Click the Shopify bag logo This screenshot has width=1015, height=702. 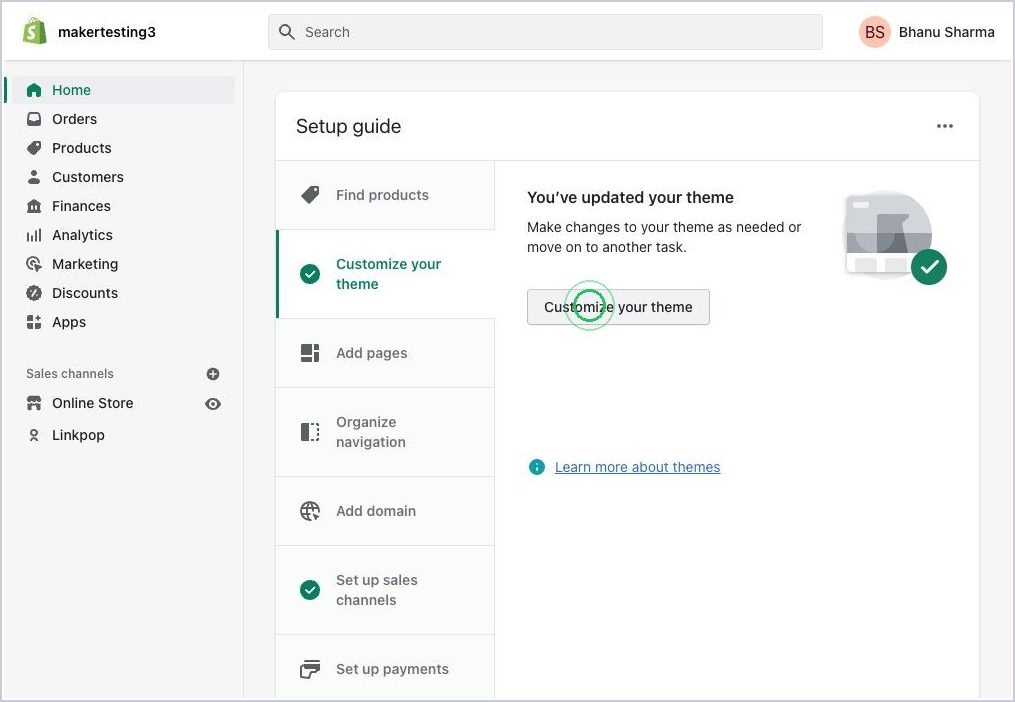34,31
